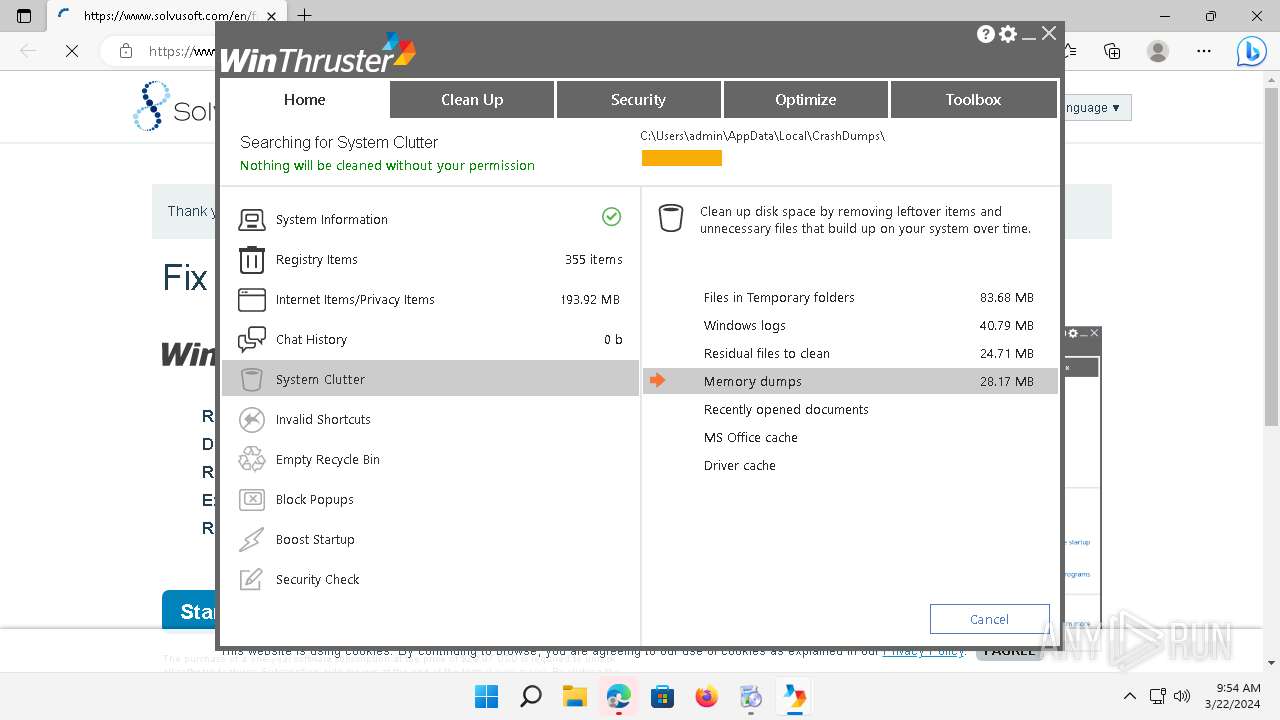Select Internet Items/Privacy Items row
The width and height of the screenshot is (1280, 720).
(x=430, y=300)
